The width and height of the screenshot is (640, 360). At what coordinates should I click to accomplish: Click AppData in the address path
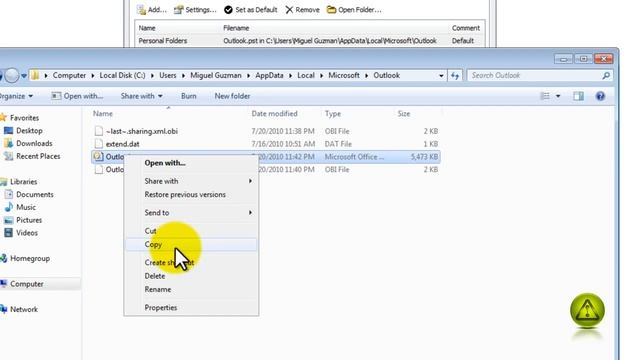tap(269, 76)
